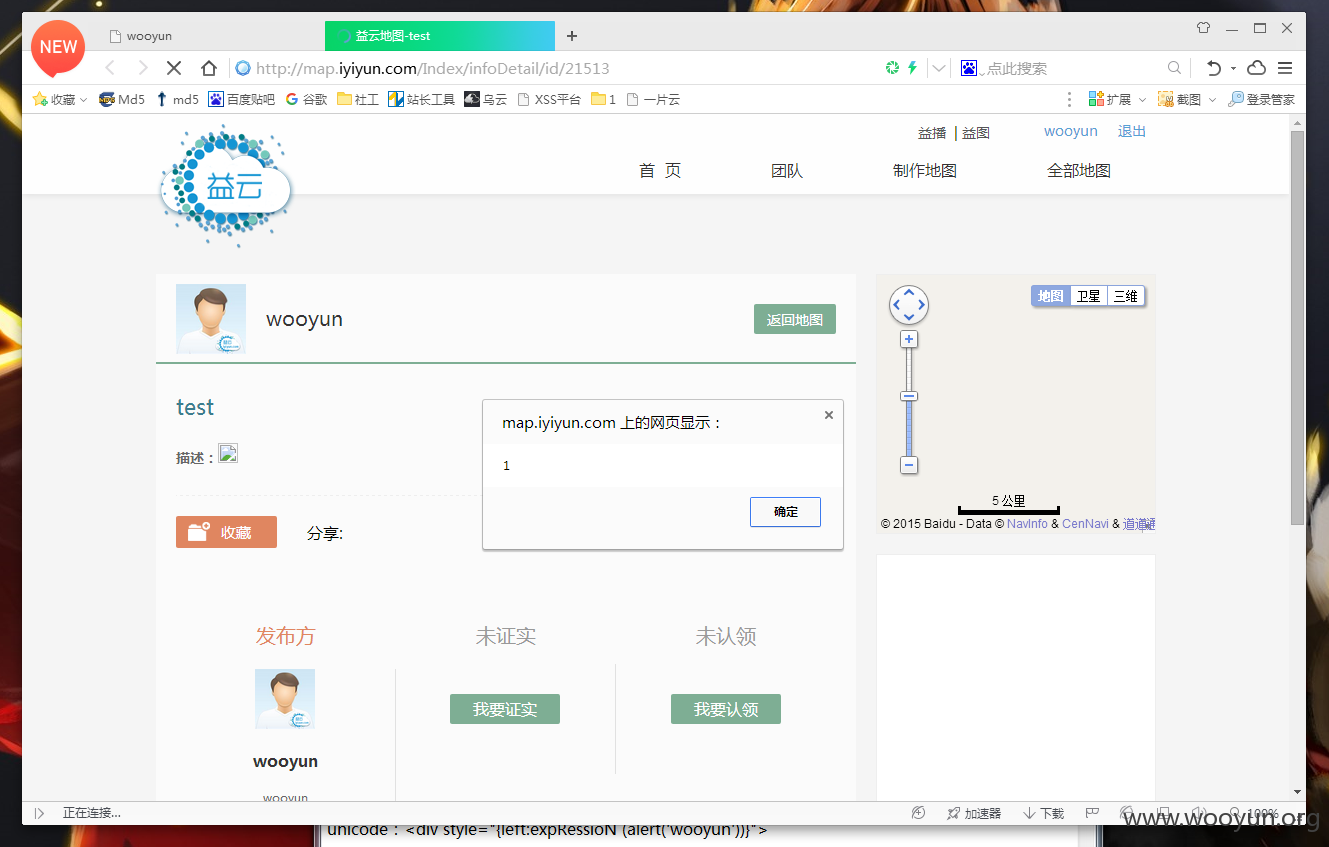Screen dimensions: 1329x847
Task: Close the alert dialog with X
Action: pos(828,415)
